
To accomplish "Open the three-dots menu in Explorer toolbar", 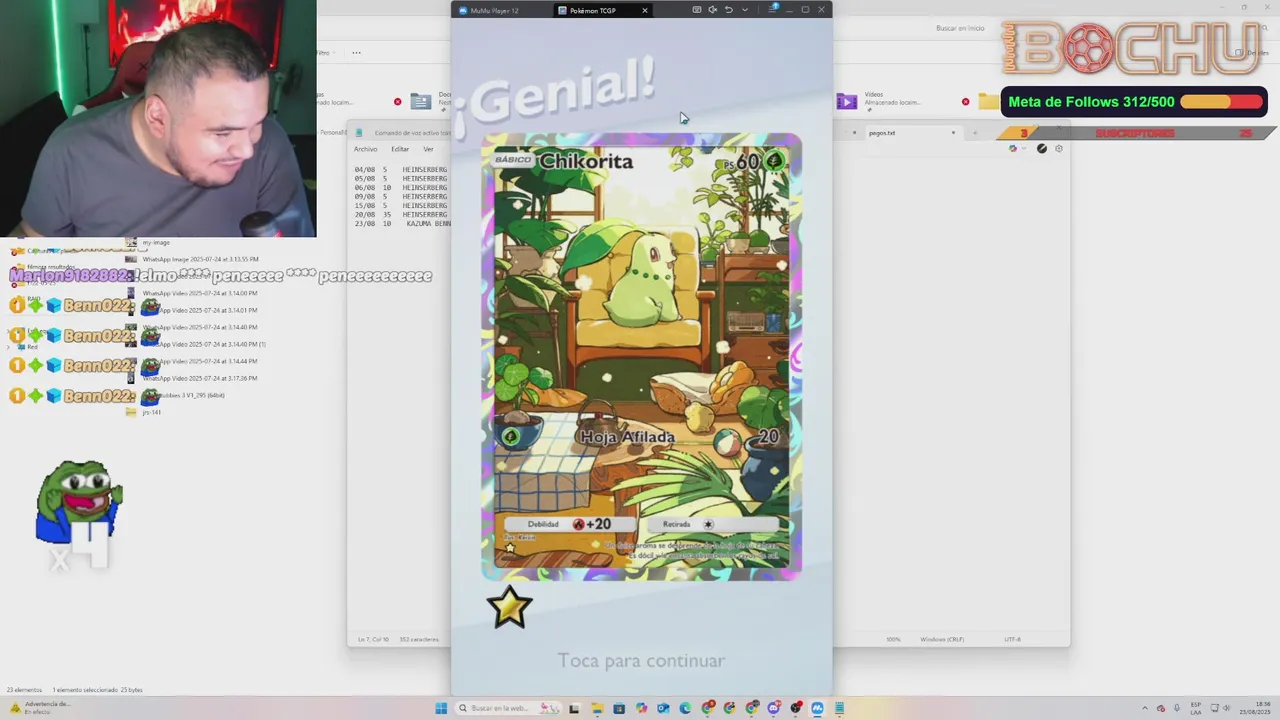I will (x=356, y=52).
